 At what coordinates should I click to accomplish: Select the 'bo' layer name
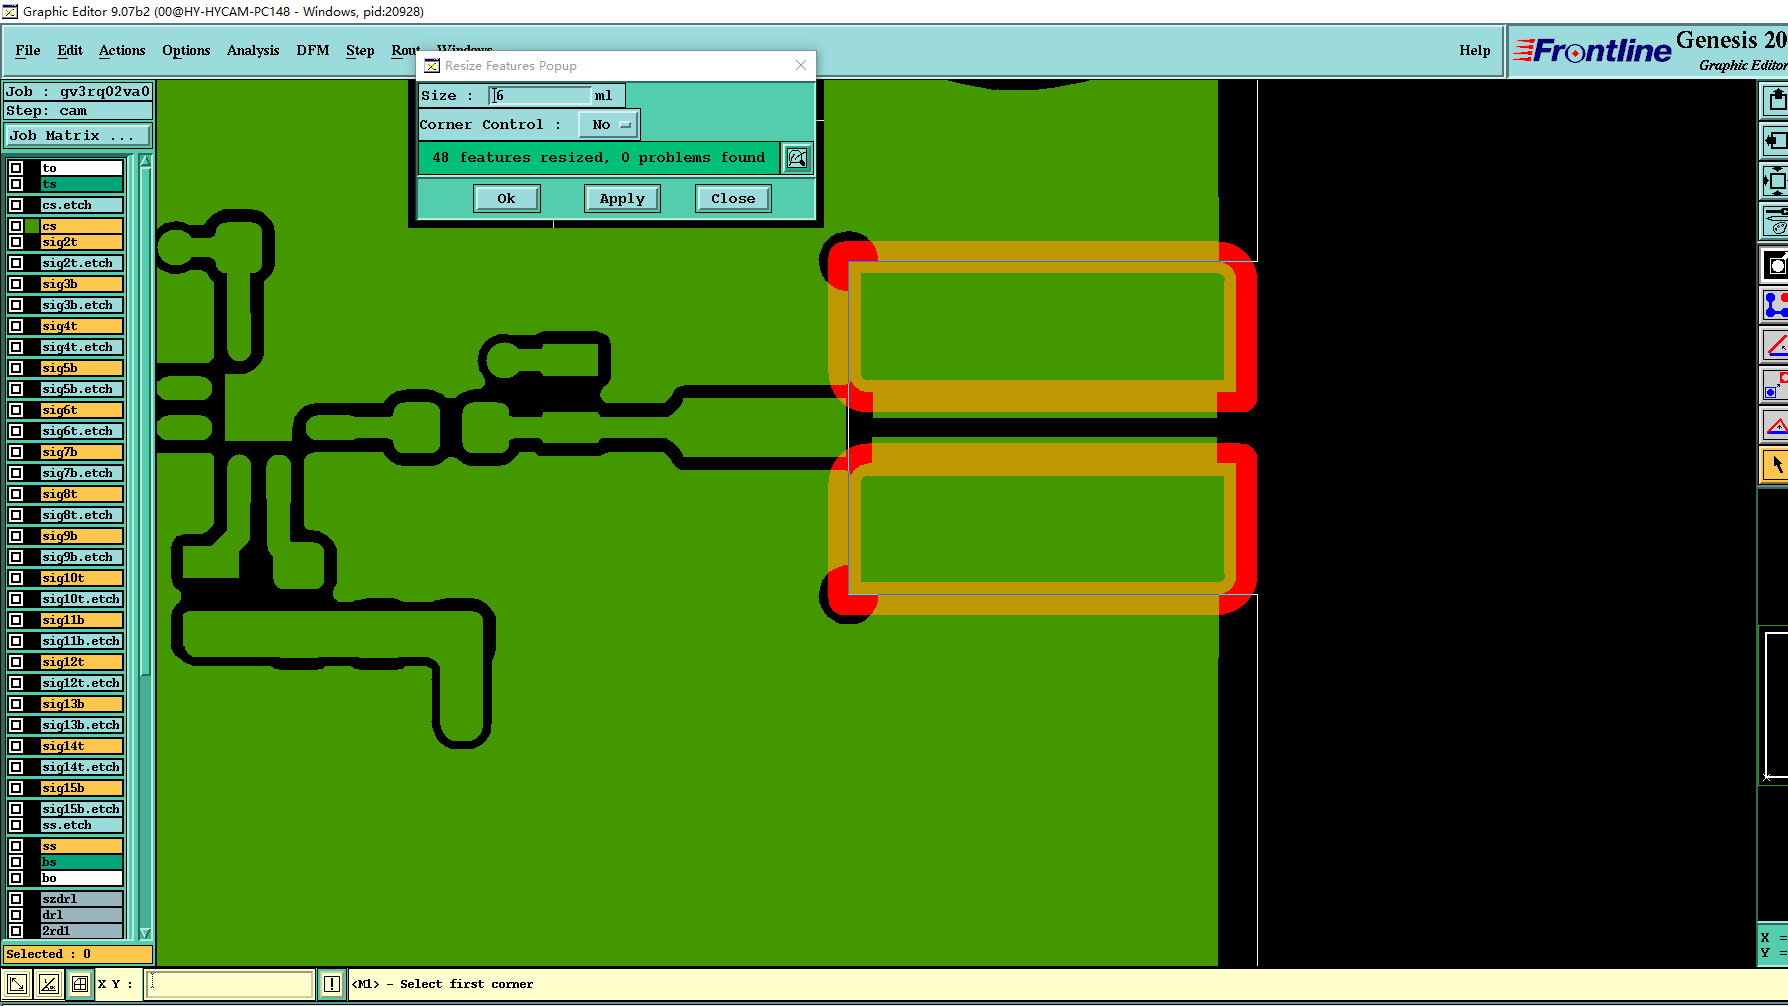(81, 878)
